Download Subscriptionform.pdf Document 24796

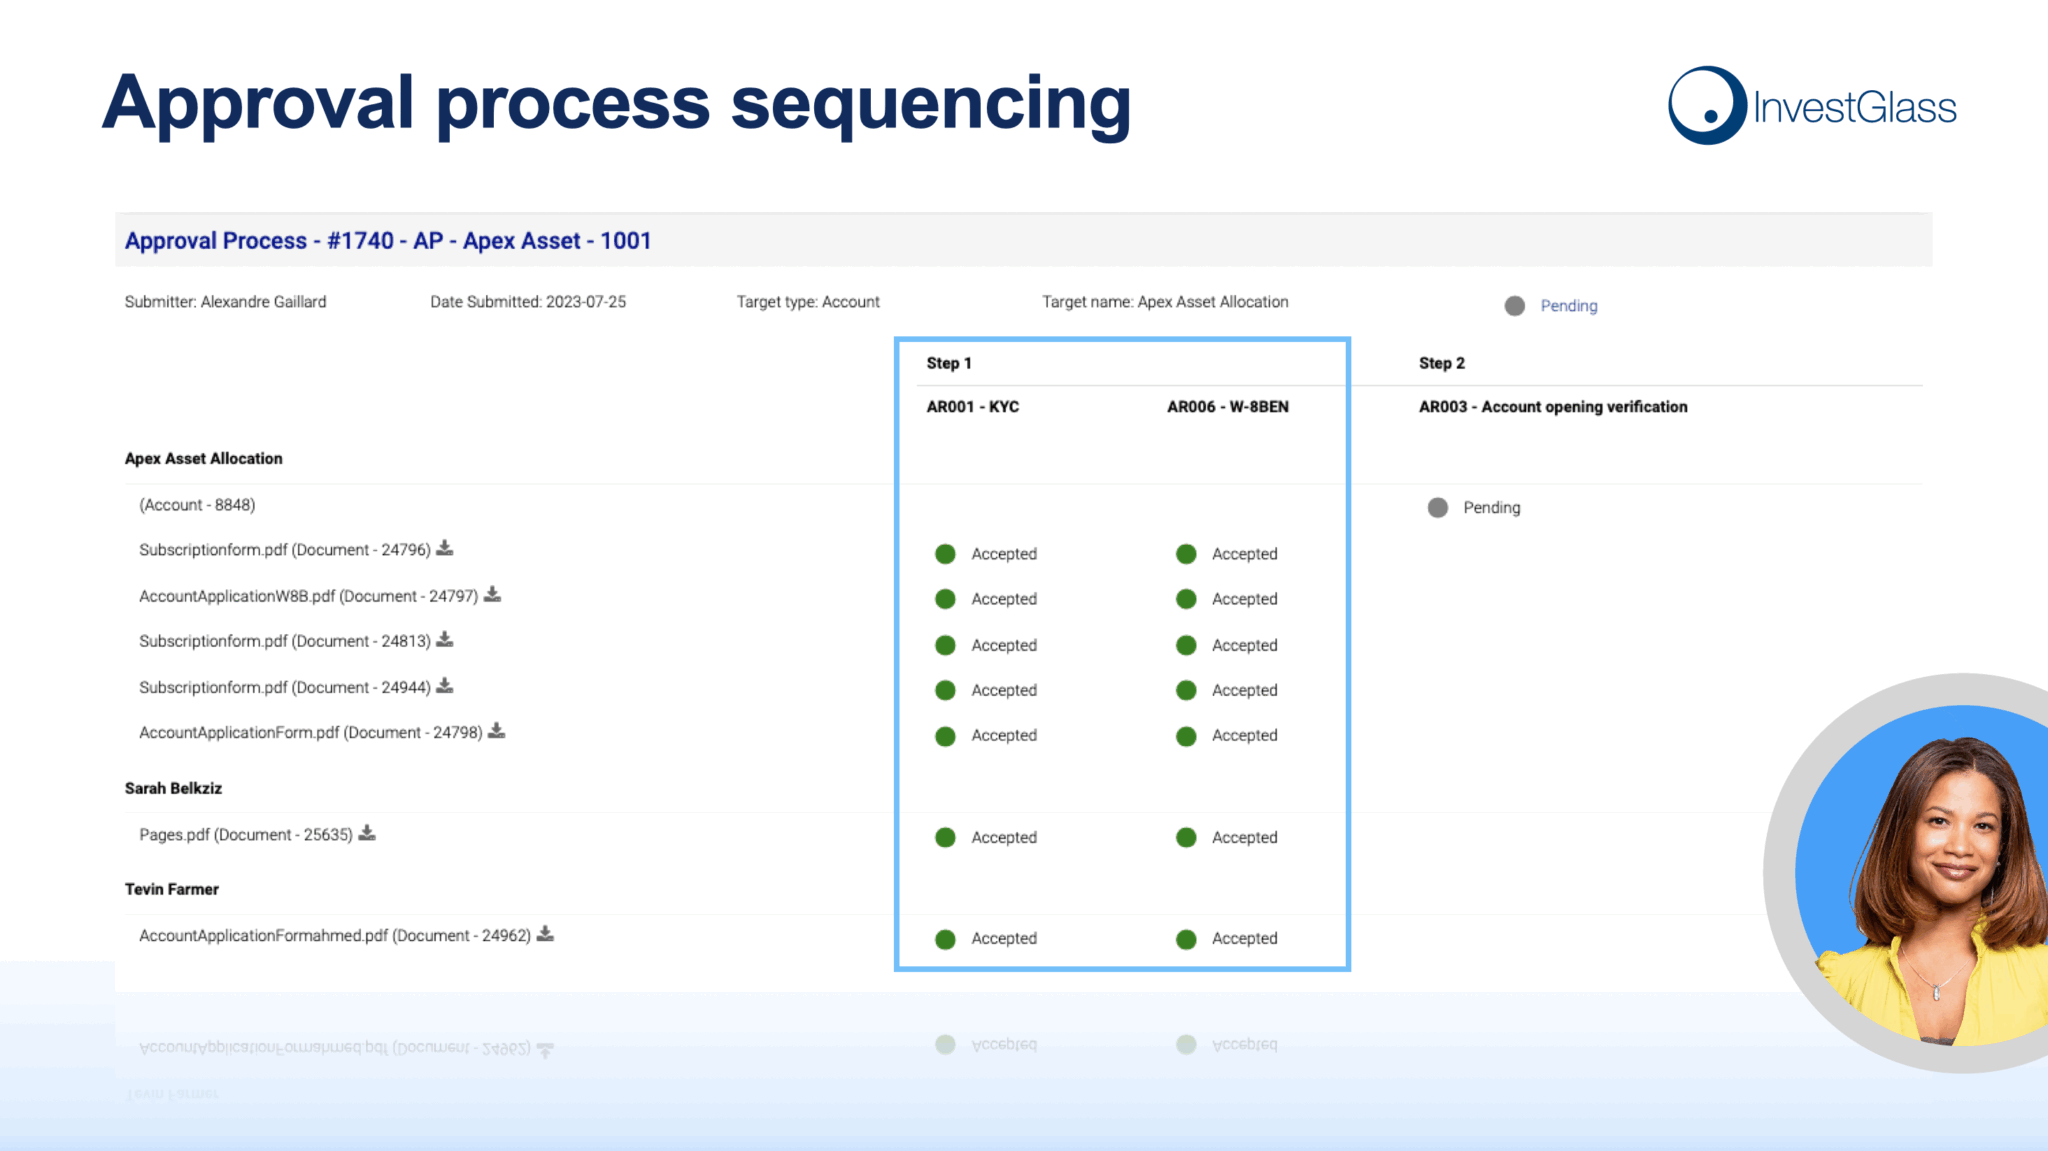coord(445,548)
